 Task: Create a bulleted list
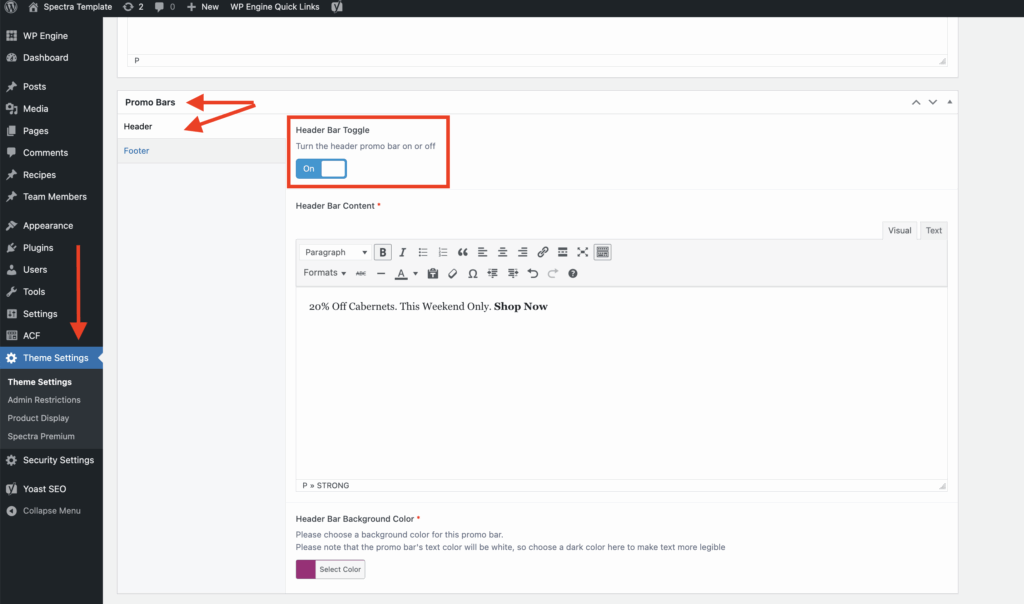[423, 252]
